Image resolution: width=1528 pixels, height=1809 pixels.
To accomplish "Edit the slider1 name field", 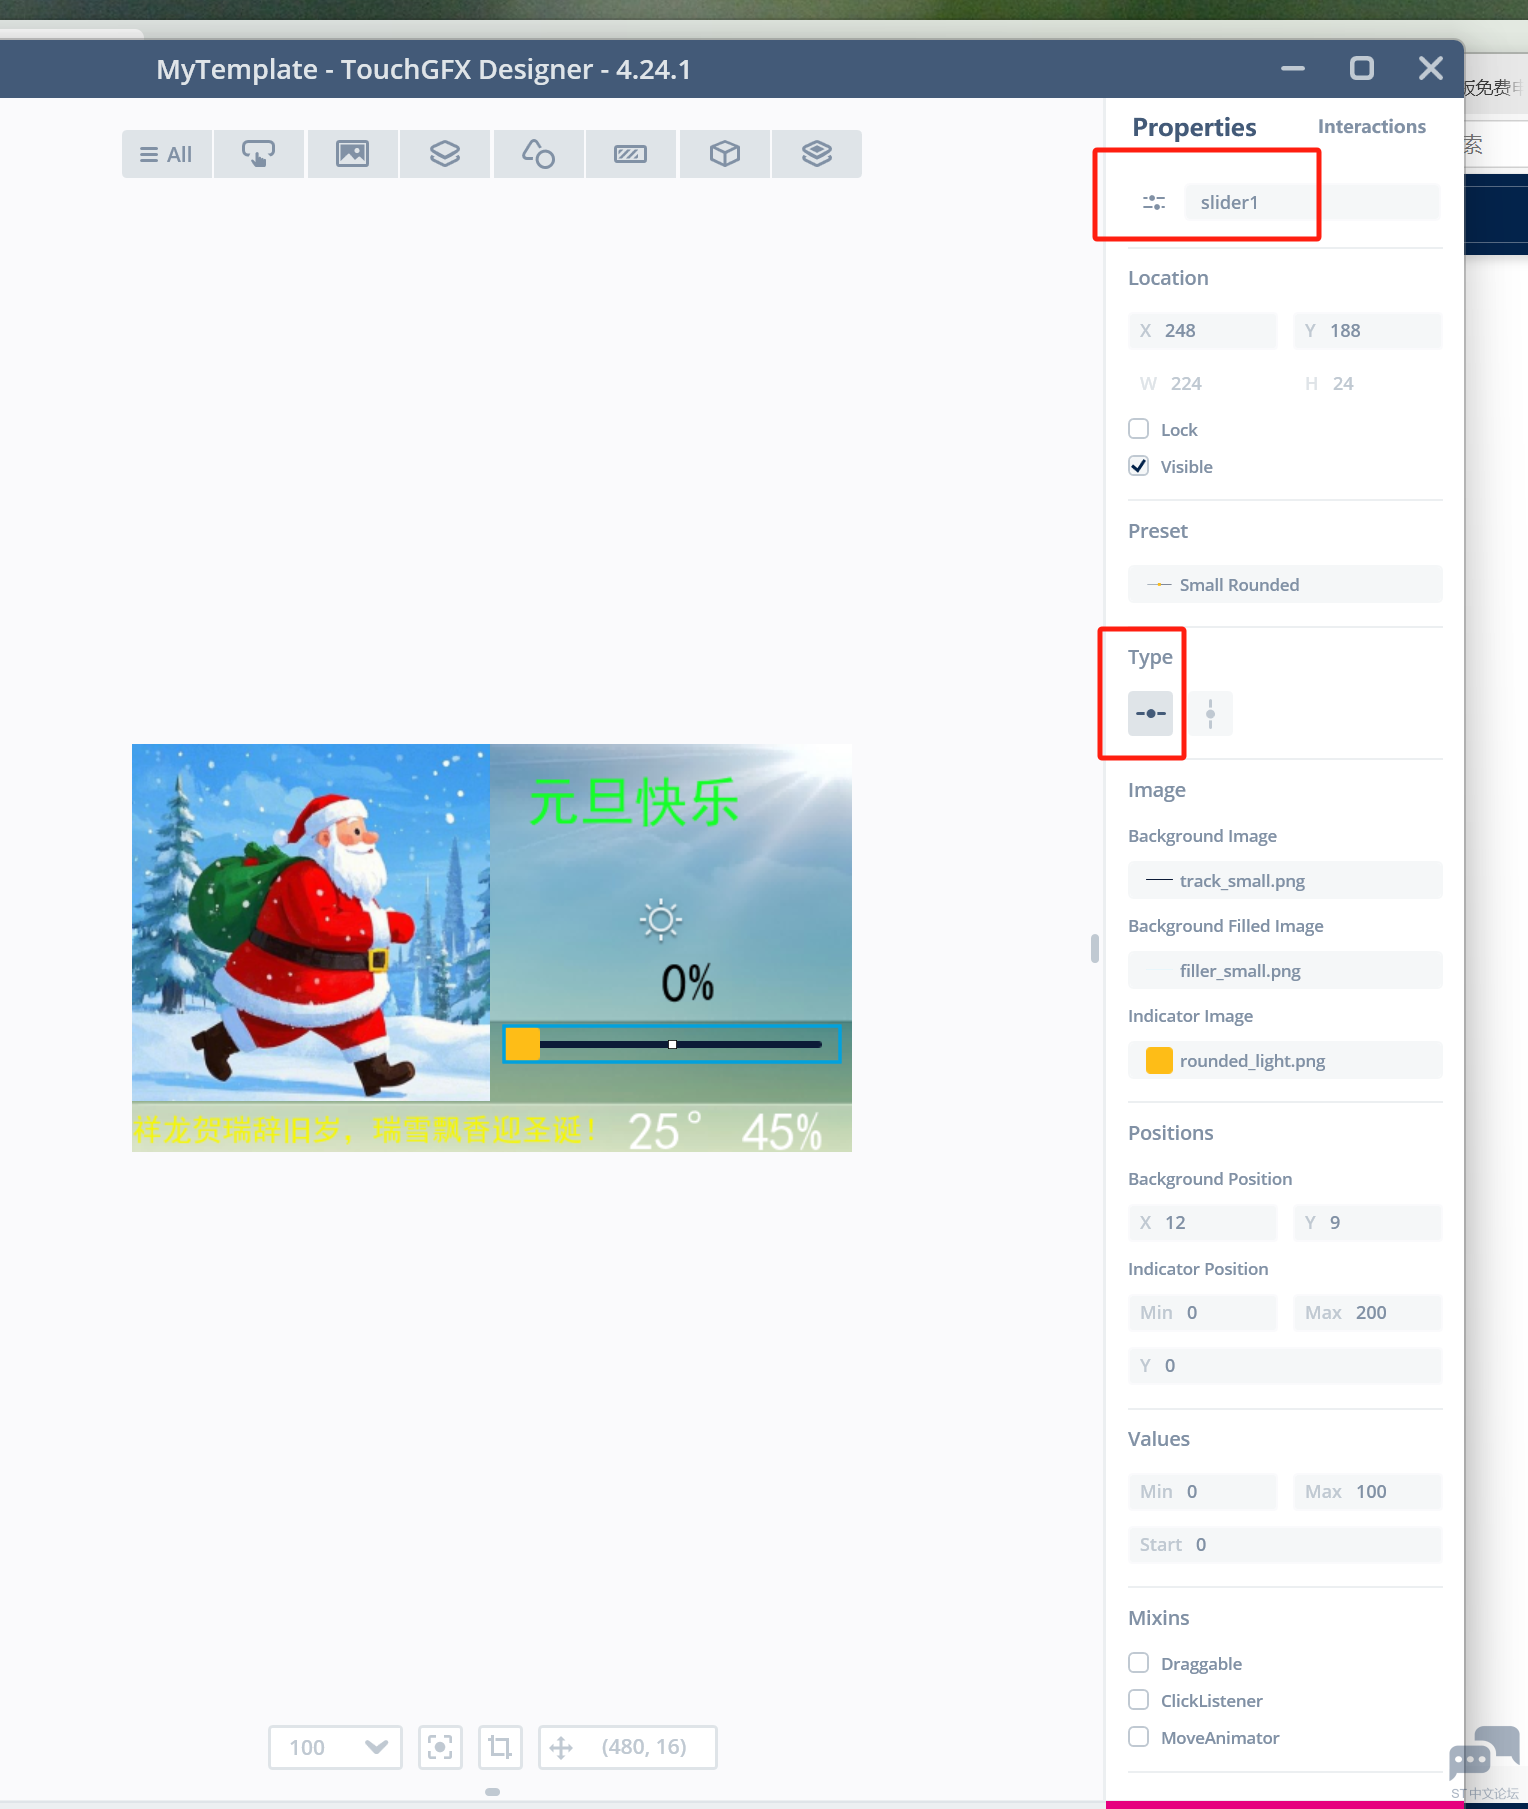I will [x=1312, y=202].
